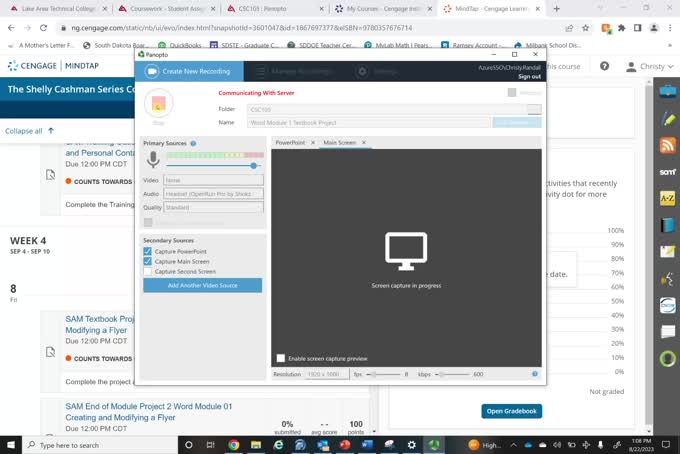Open Word from the Windows taskbar
Viewport: 680px width, 454px height.
pyautogui.click(x=367, y=445)
